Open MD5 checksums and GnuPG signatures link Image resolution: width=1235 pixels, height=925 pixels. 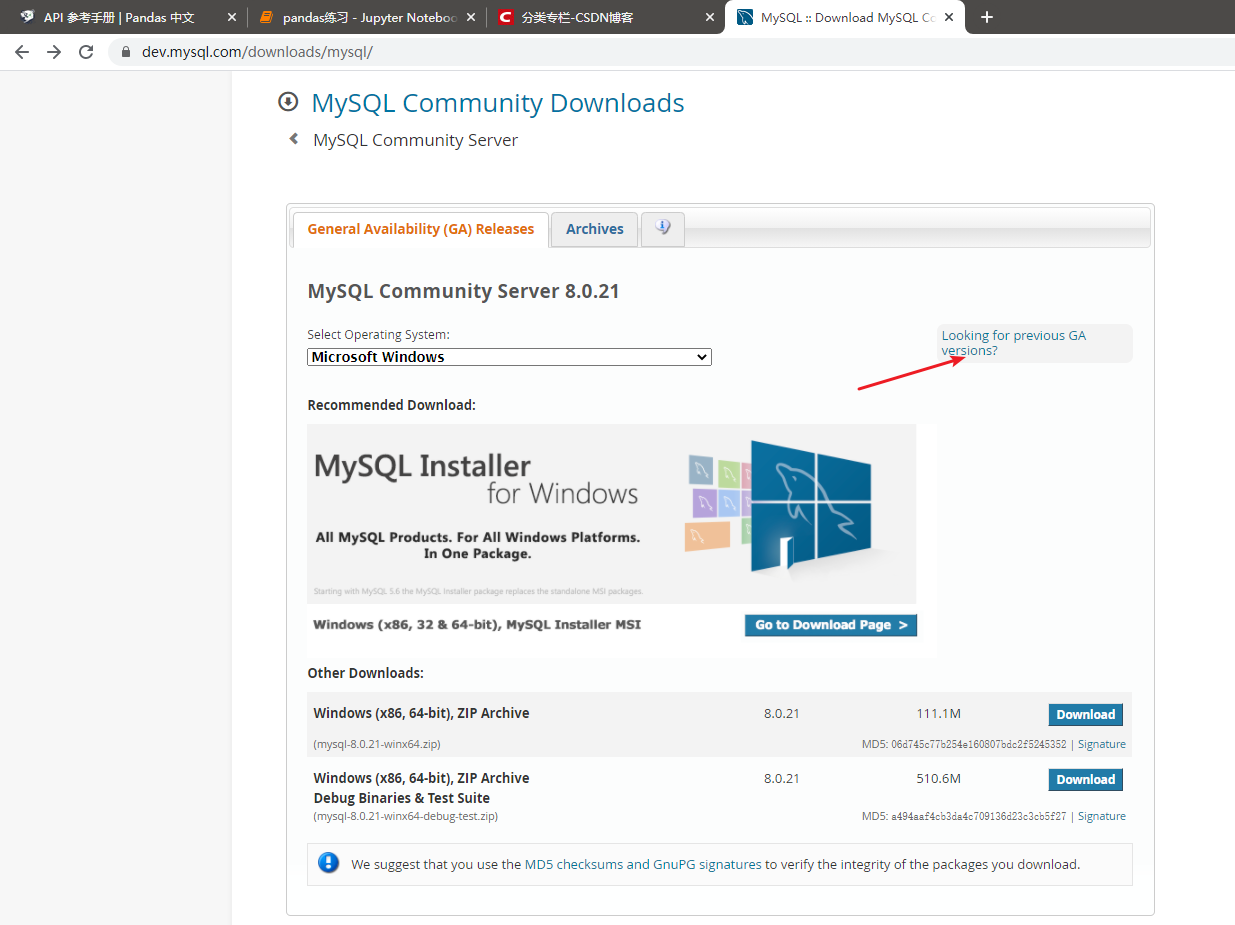click(x=643, y=864)
